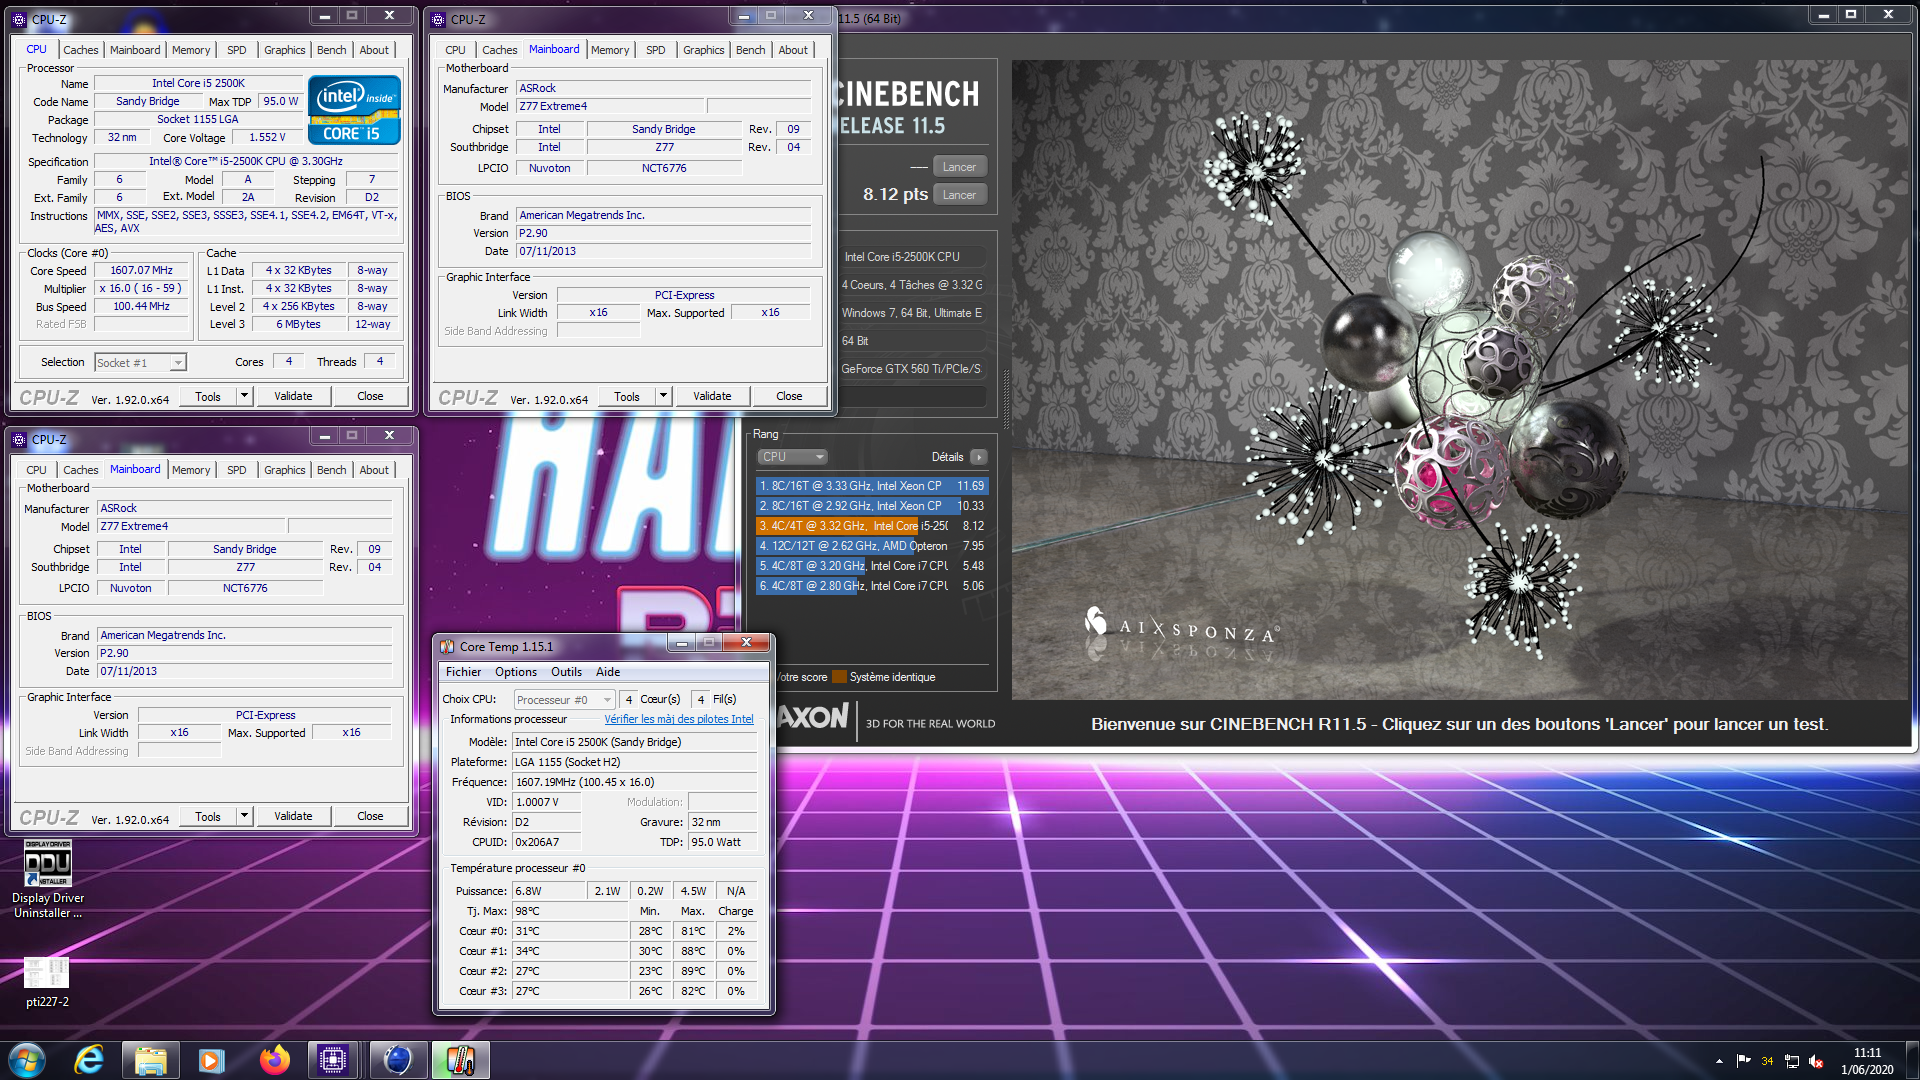The height and width of the screenshot is (1080, 1920).
Task: Open About tab in bottom-left CPU-Z
Action: point(374,470)
